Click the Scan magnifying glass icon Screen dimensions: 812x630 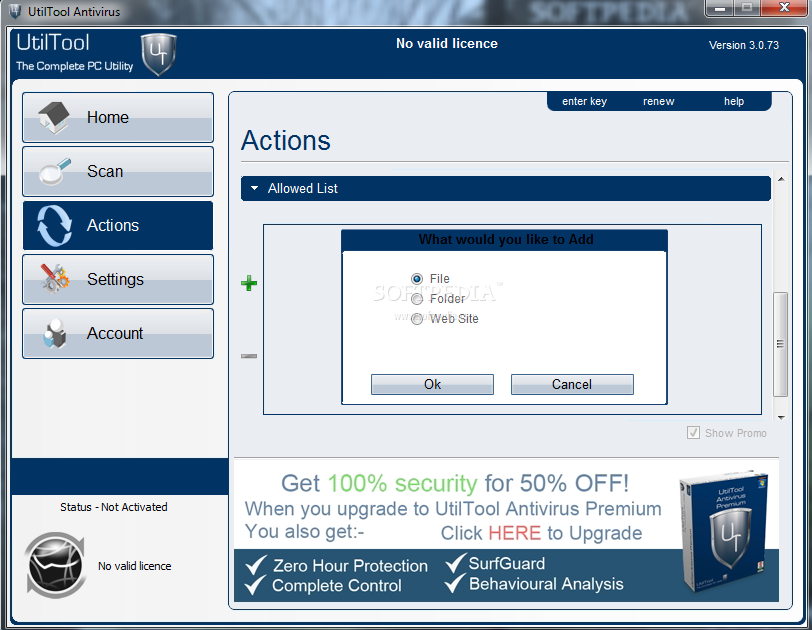point(55,171)
